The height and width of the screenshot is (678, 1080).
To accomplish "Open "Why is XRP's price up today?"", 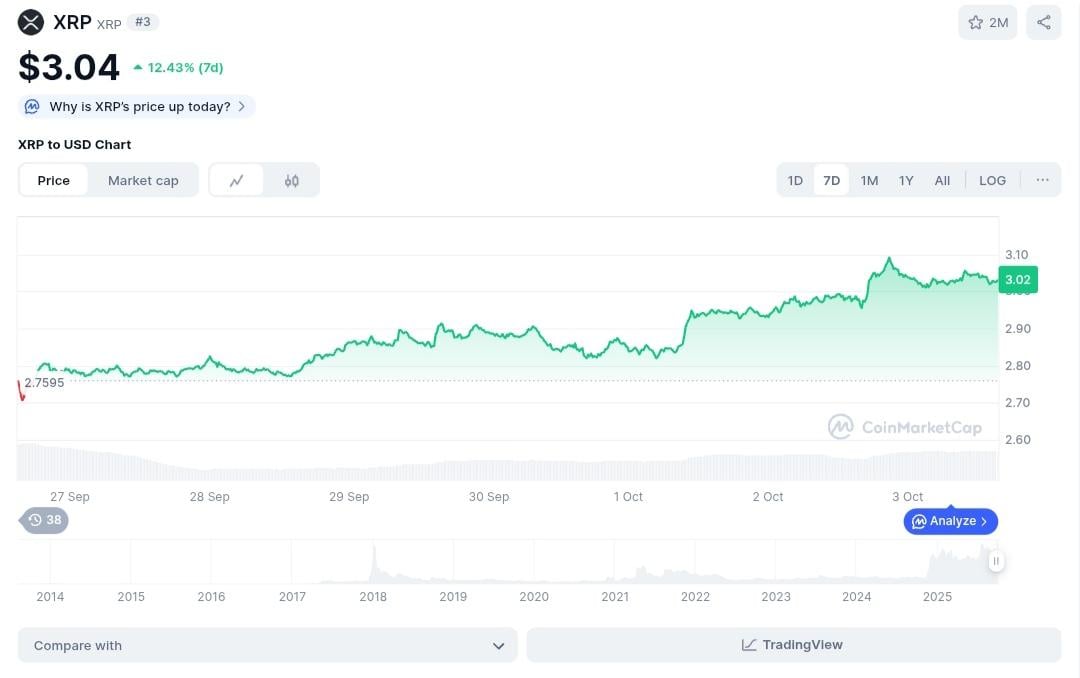I will (x=138, y=106).
